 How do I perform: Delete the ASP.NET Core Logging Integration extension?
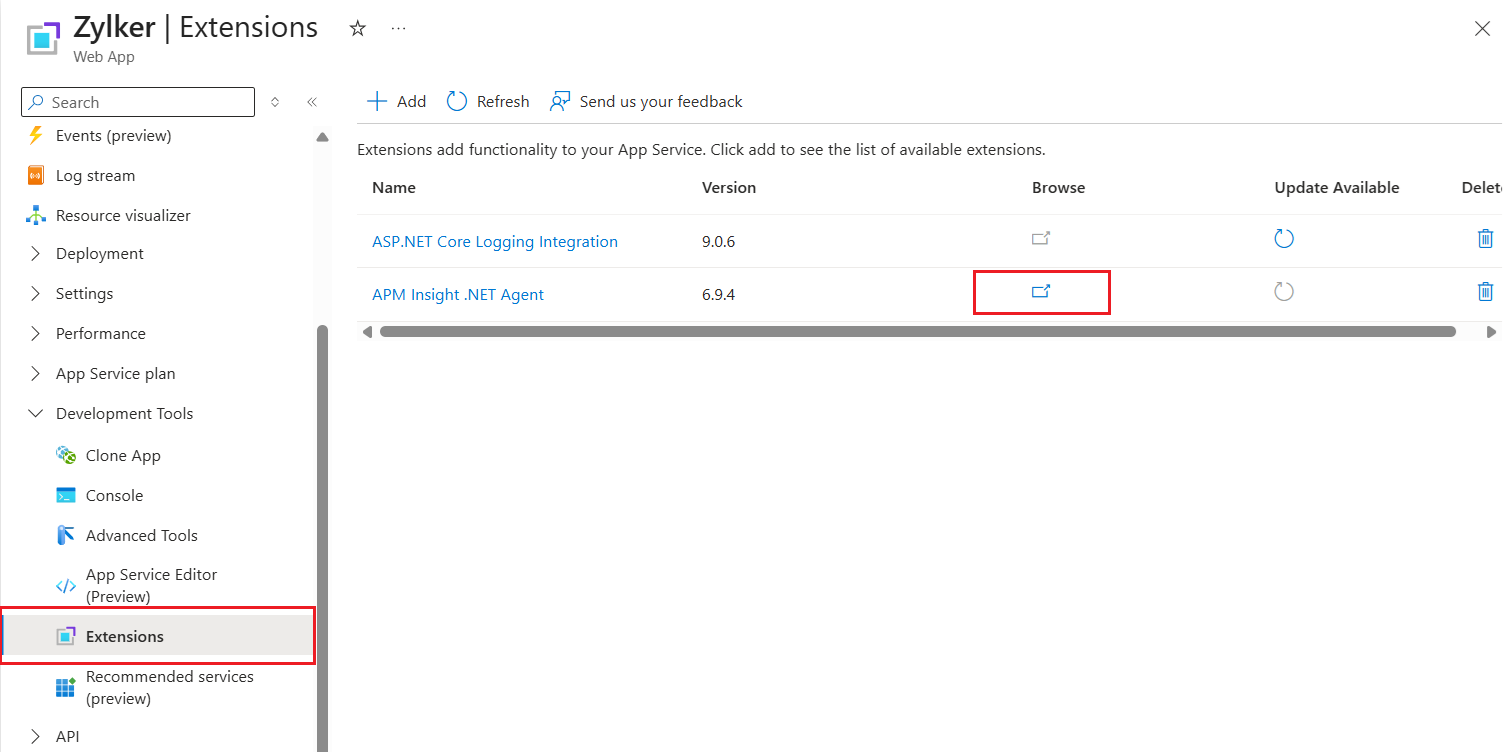pyautogui.click(x=1485, y=239)
